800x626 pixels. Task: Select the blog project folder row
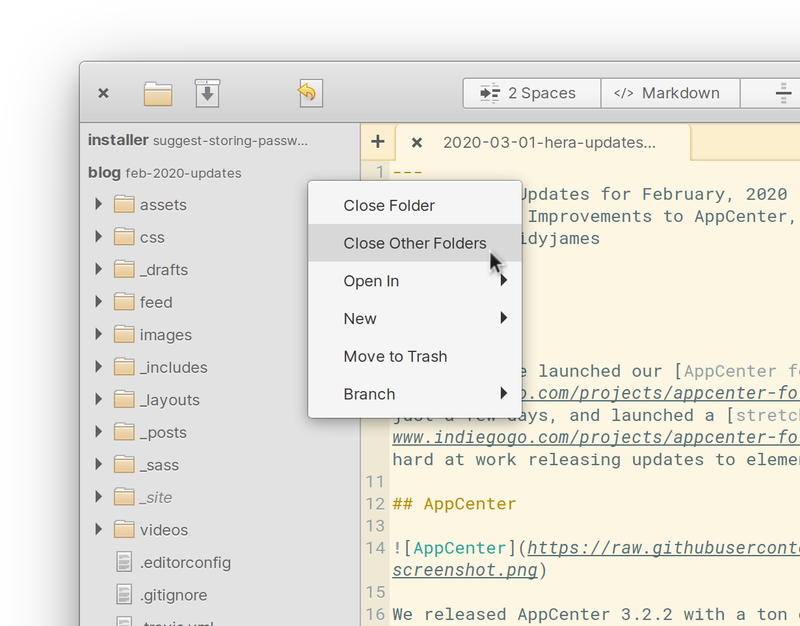pos(220,172)
